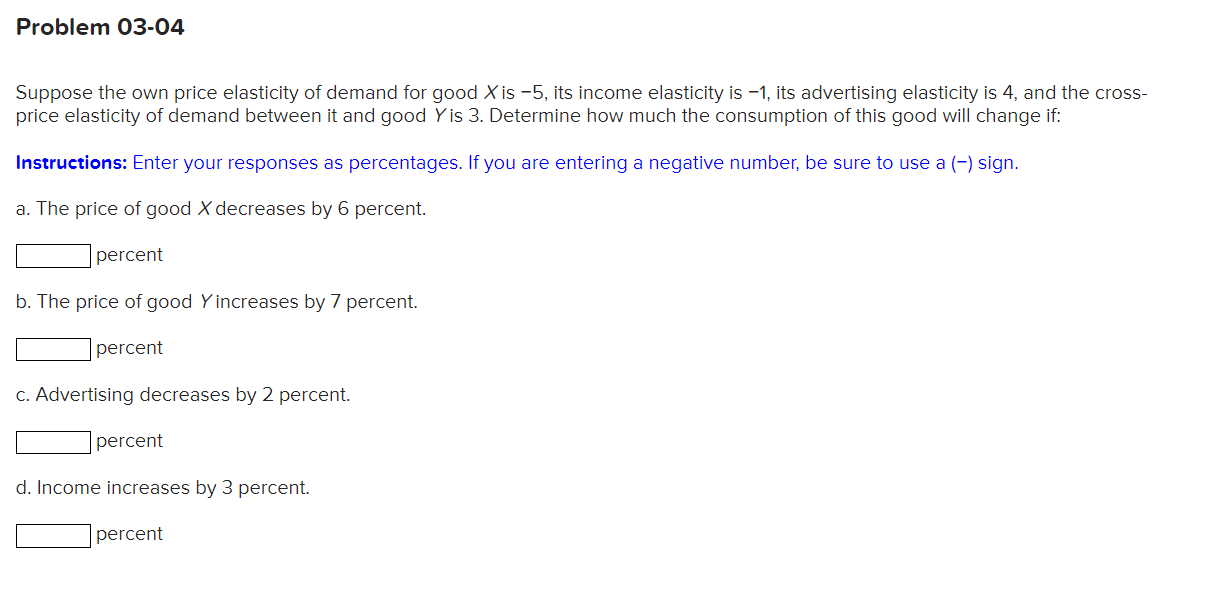Click the word good in the intro paragraph
The width and height of the screenshot is (1229, 592).
click(427, 92)
